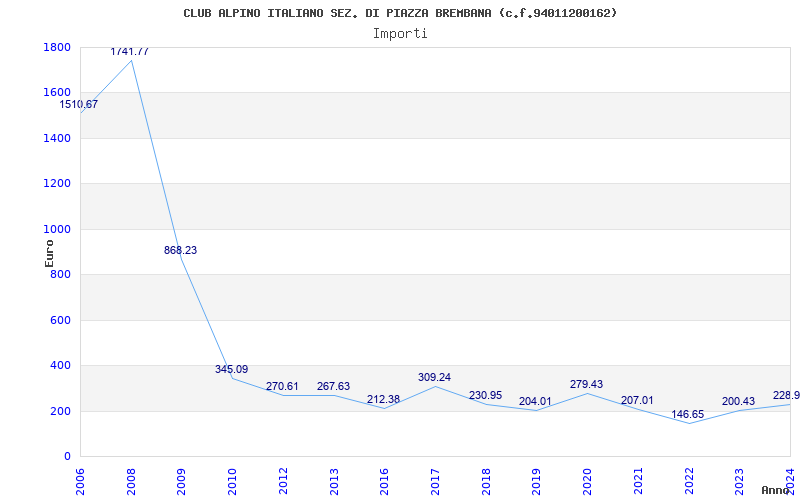The height and width of the screenshot is (500, 800).
Task: Click the 2024 year label
Action: click(790, 482)
